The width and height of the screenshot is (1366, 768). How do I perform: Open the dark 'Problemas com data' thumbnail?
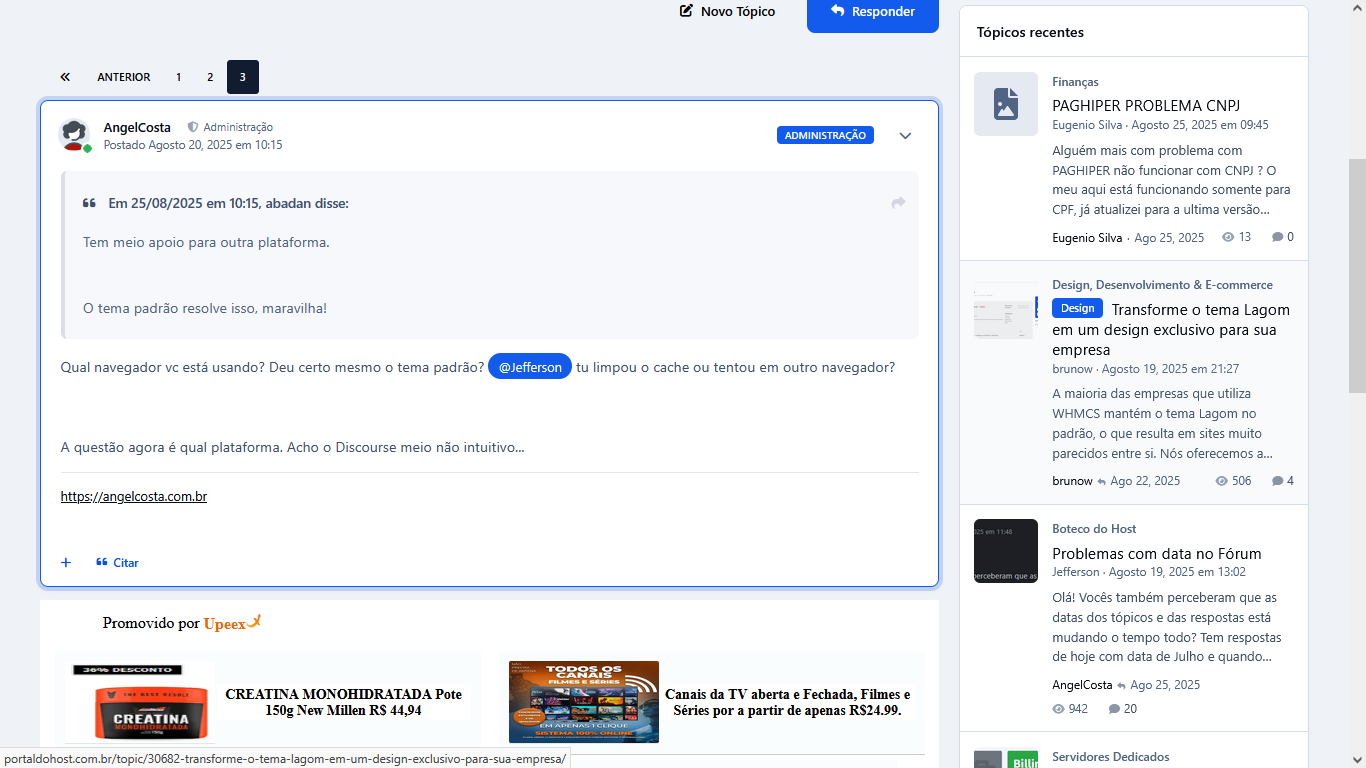tap(1006, 551)
